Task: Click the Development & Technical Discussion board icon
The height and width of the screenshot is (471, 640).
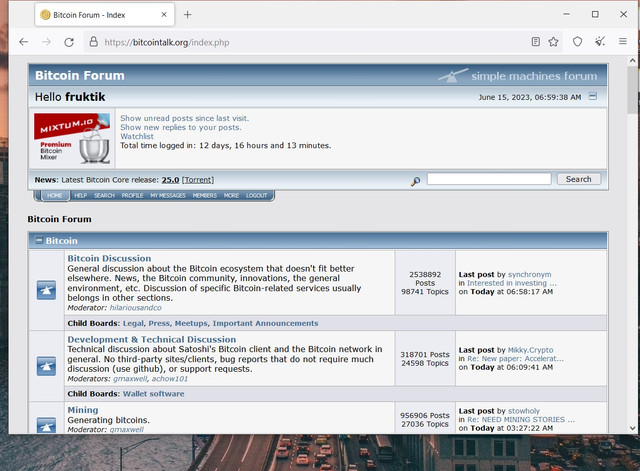Action: tap(46, 366)
